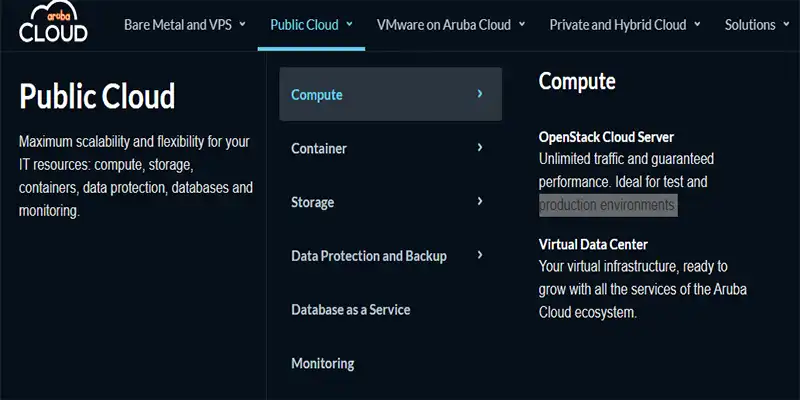Viewport: 800px width, 400px height.
Task: Expand Private and Hybrid Cloud dropdown
Action: click(x=624, y=25)
